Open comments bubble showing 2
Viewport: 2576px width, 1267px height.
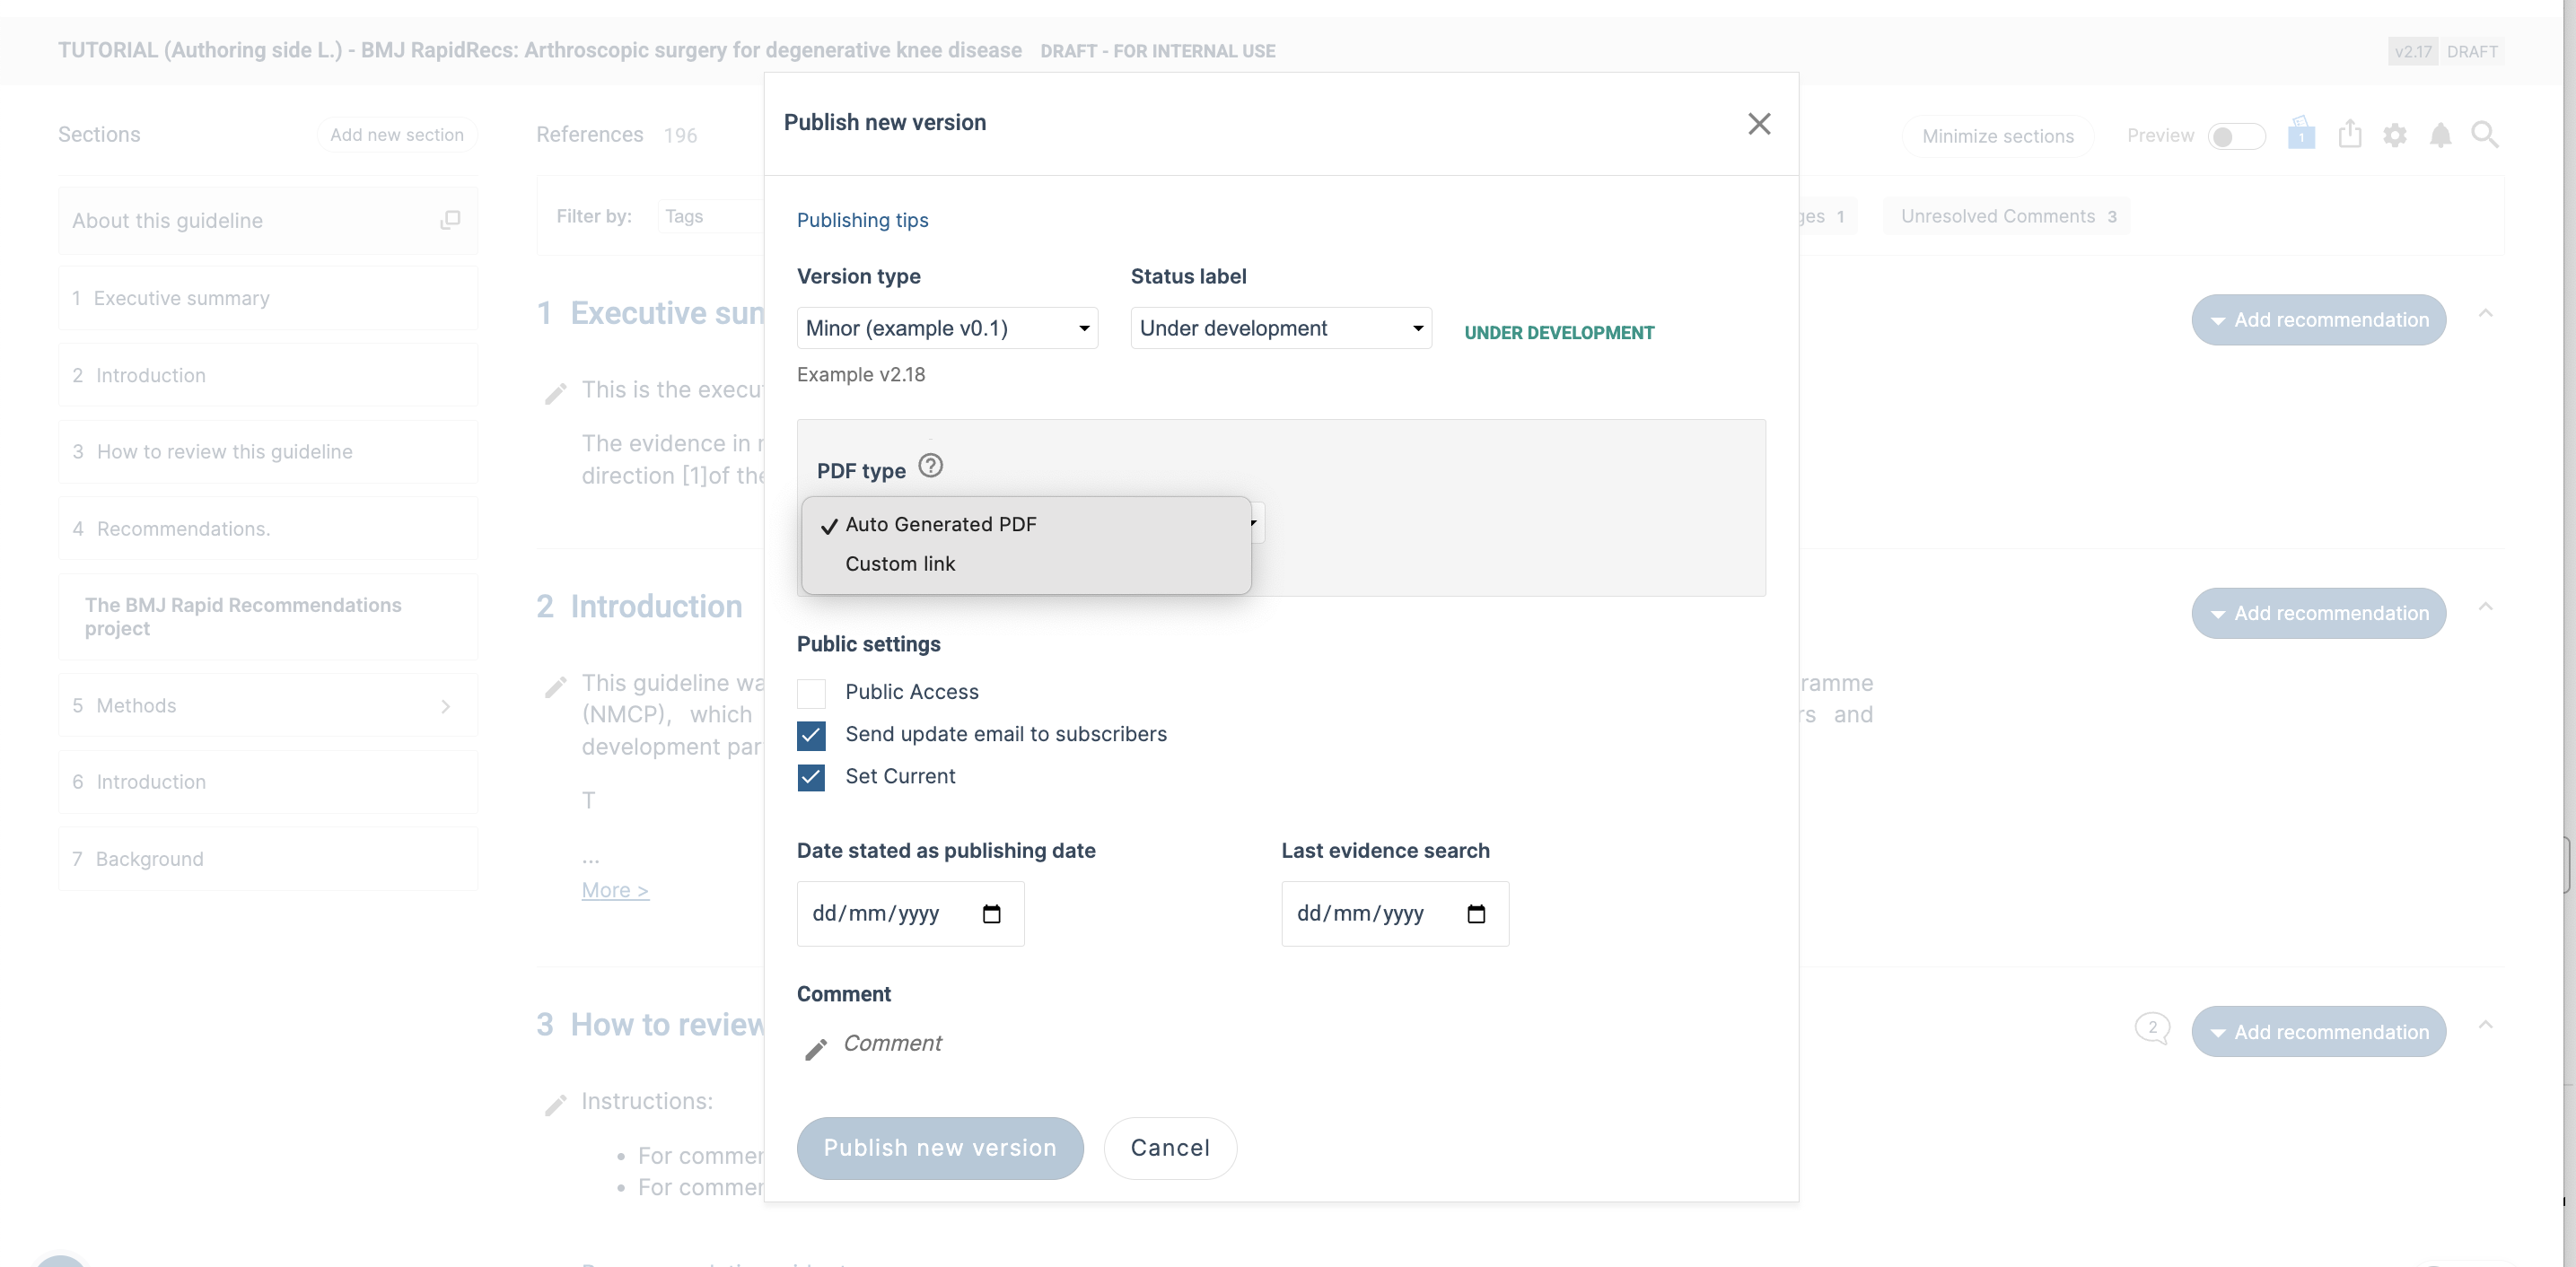click(x=2152, y=1028)
